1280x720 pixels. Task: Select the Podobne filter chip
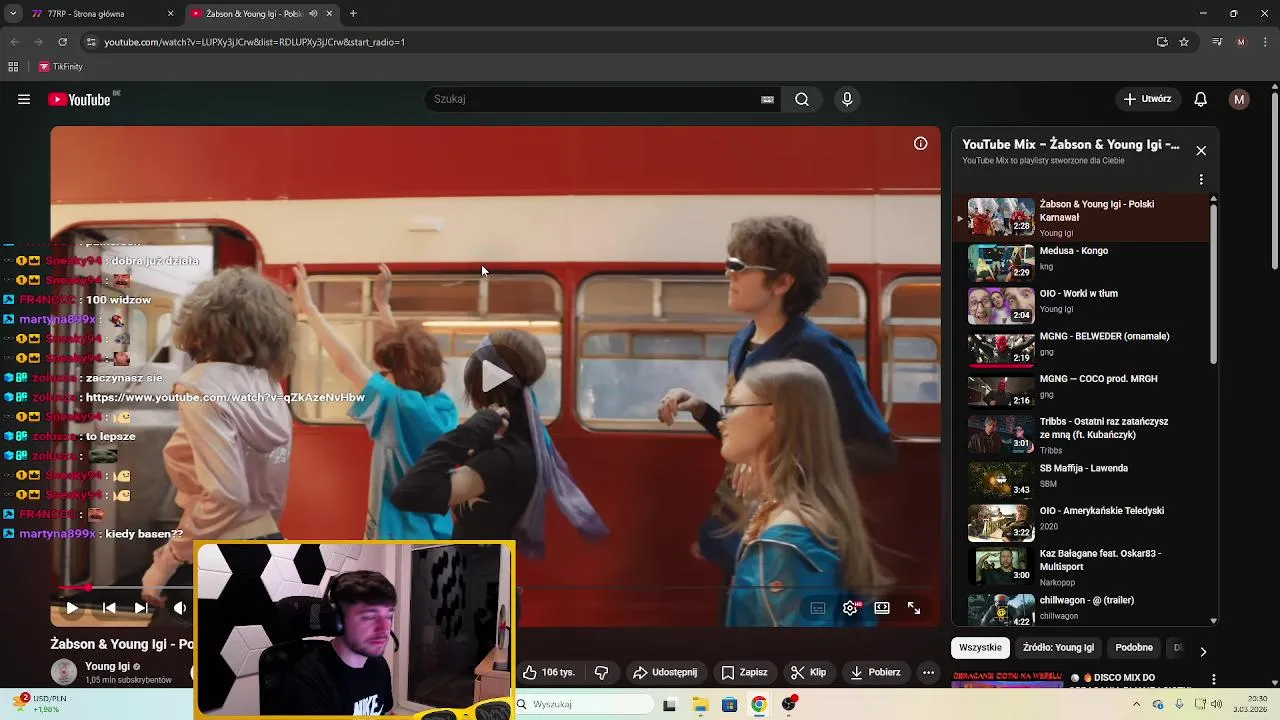[1134, 648]
